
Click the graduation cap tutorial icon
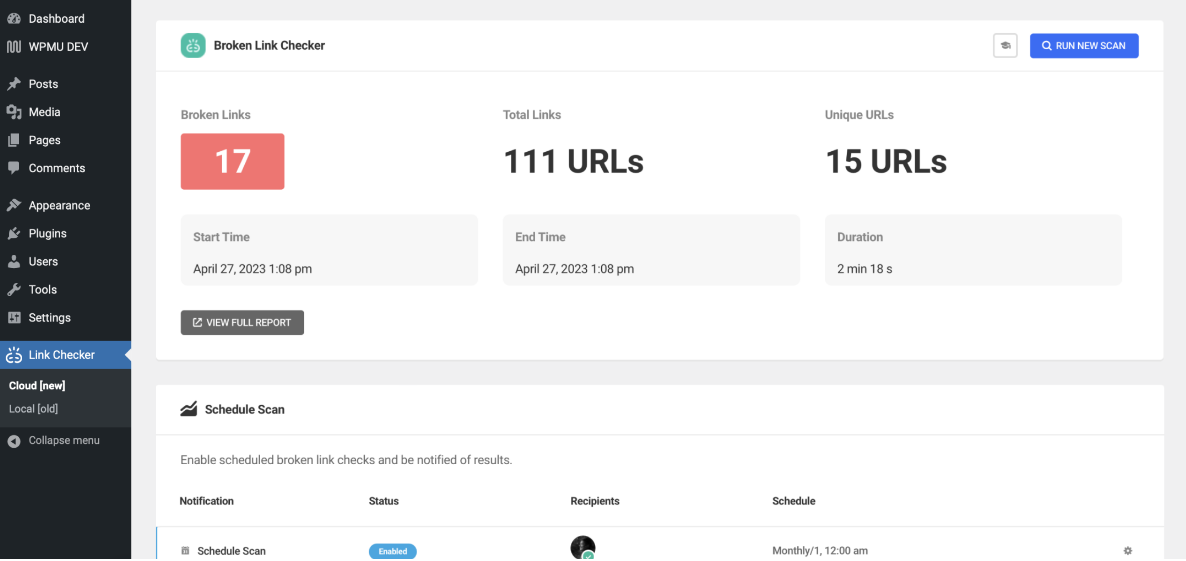tap(1005, 46)
